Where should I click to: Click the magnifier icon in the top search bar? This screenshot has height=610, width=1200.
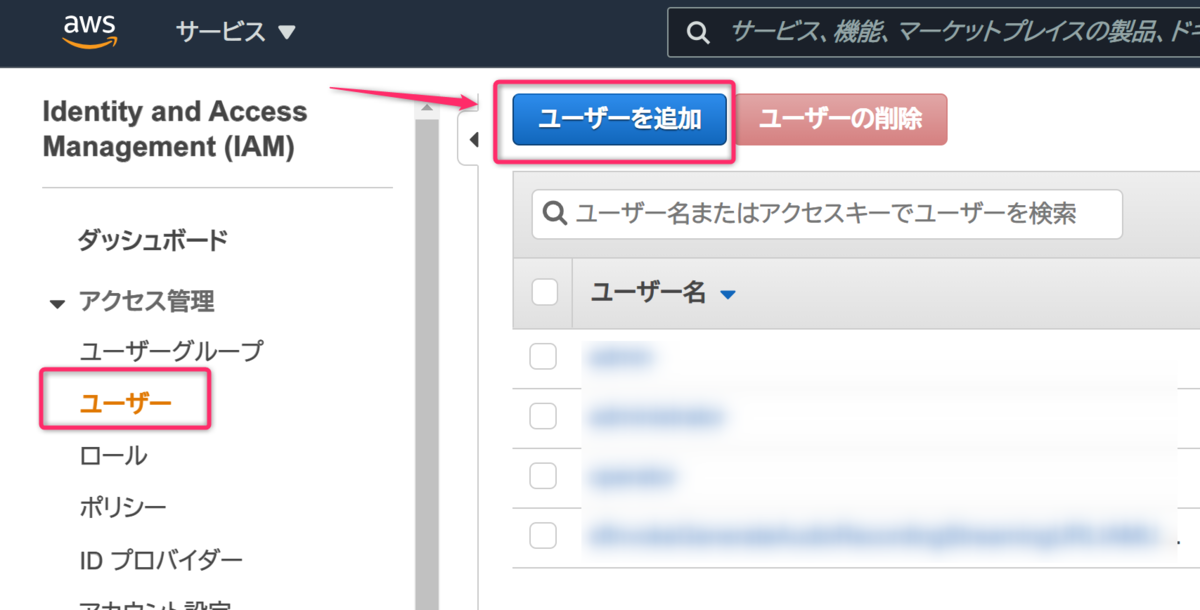699,33
